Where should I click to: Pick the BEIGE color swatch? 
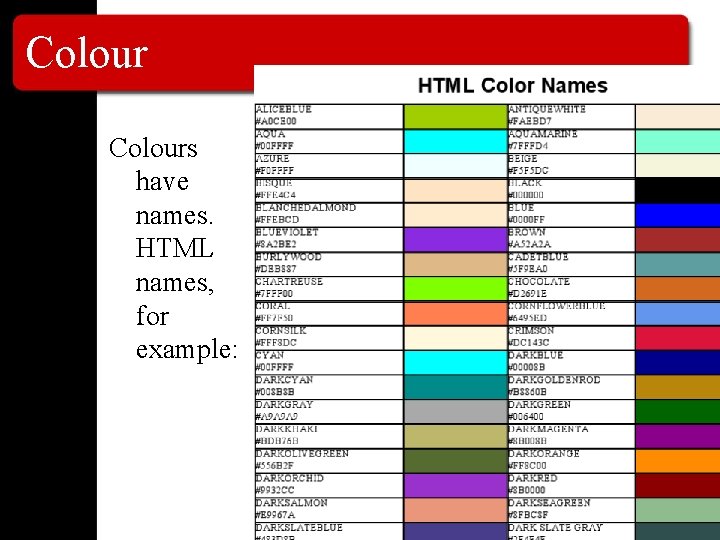coord(678,166)
